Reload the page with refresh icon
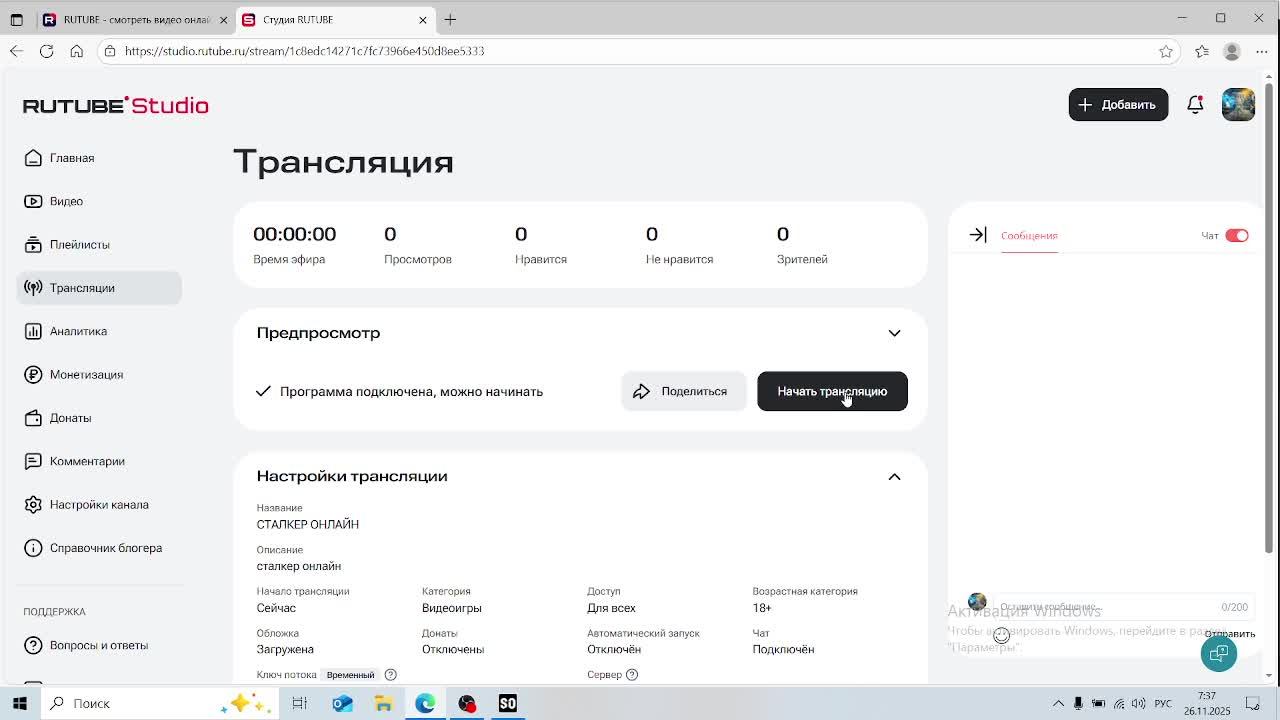This screenshot has width=1280, height=720. [46, 51]
